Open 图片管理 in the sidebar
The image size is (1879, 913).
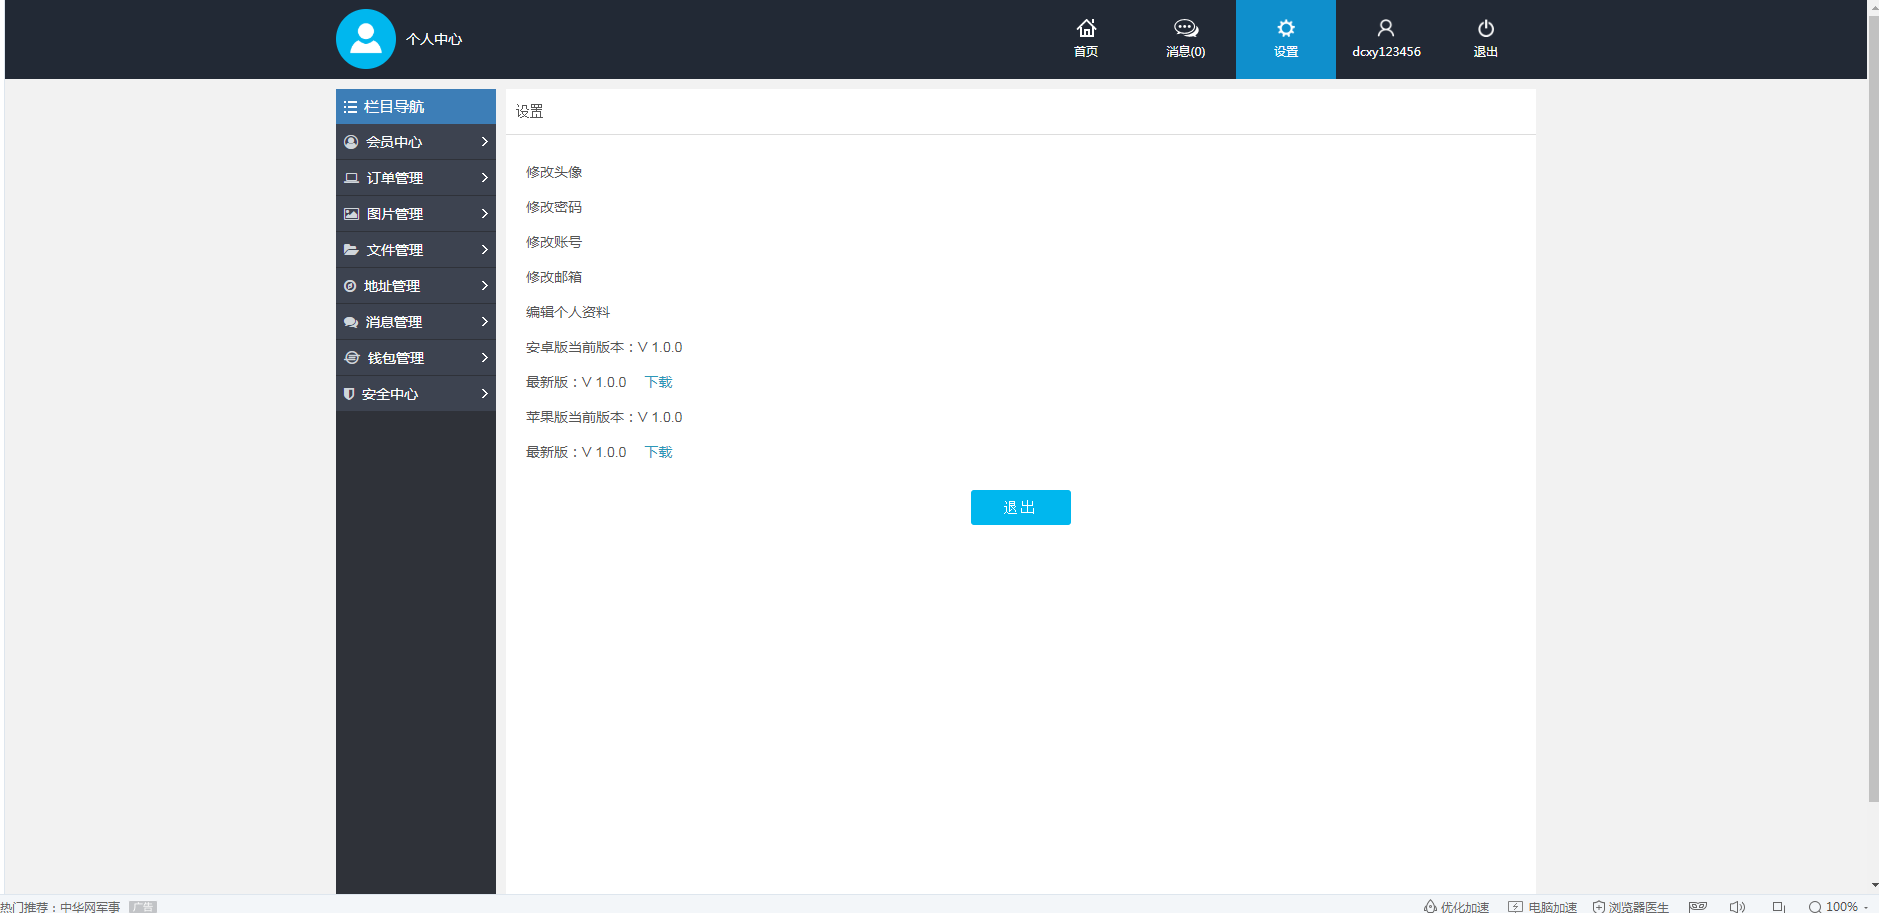pos(395,214)
